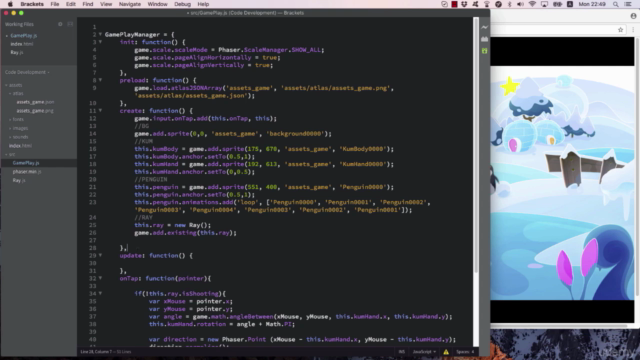The width and height of the screenshot is (640, 360).
Task: Click the Wi-Fi status icon
Action: point(532,4)
